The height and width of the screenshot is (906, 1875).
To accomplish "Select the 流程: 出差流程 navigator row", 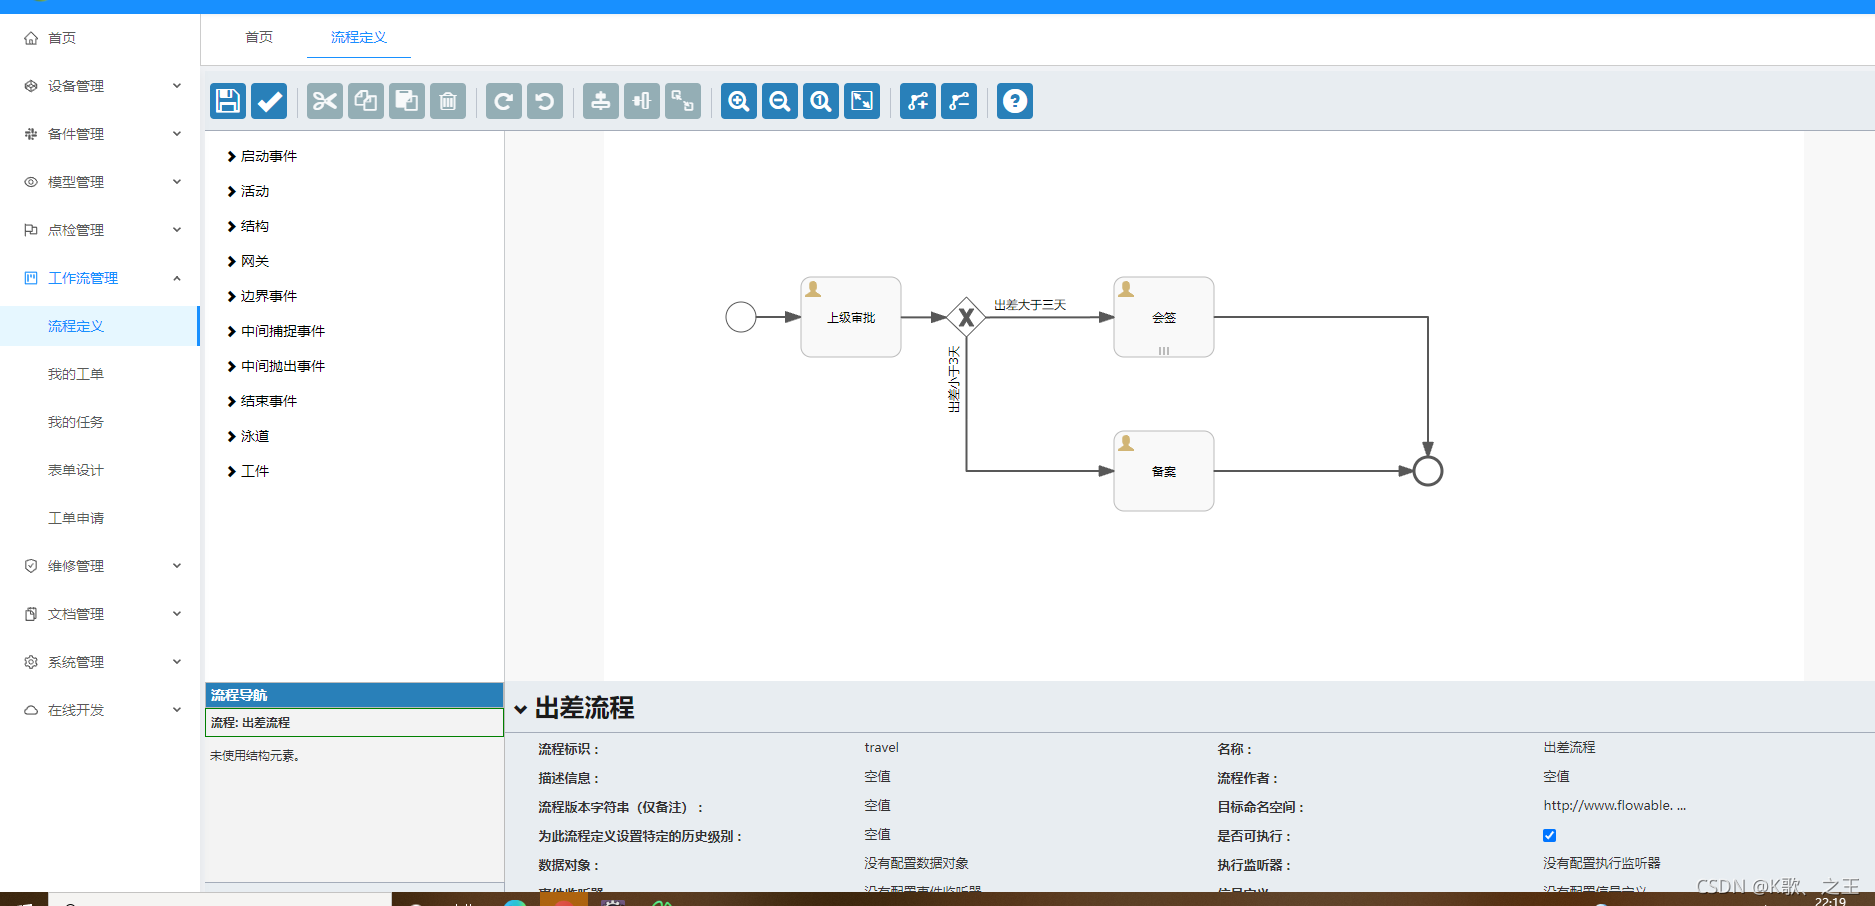I will coord(354,722).
